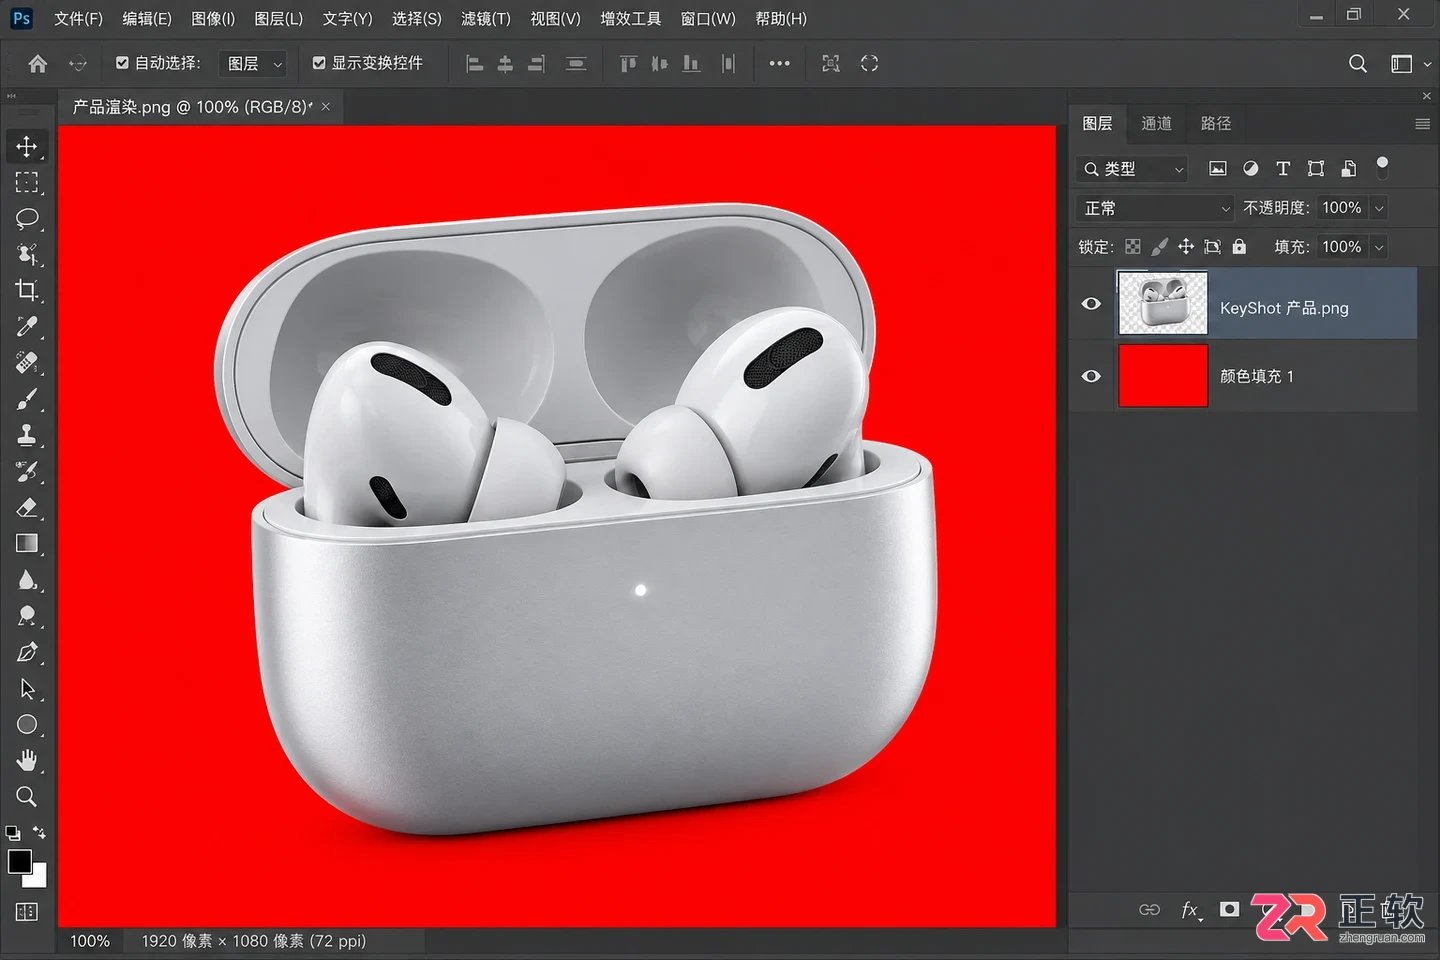Select the Eyedropper tool
The image size is (1440, 960).
tap(27, 327)
